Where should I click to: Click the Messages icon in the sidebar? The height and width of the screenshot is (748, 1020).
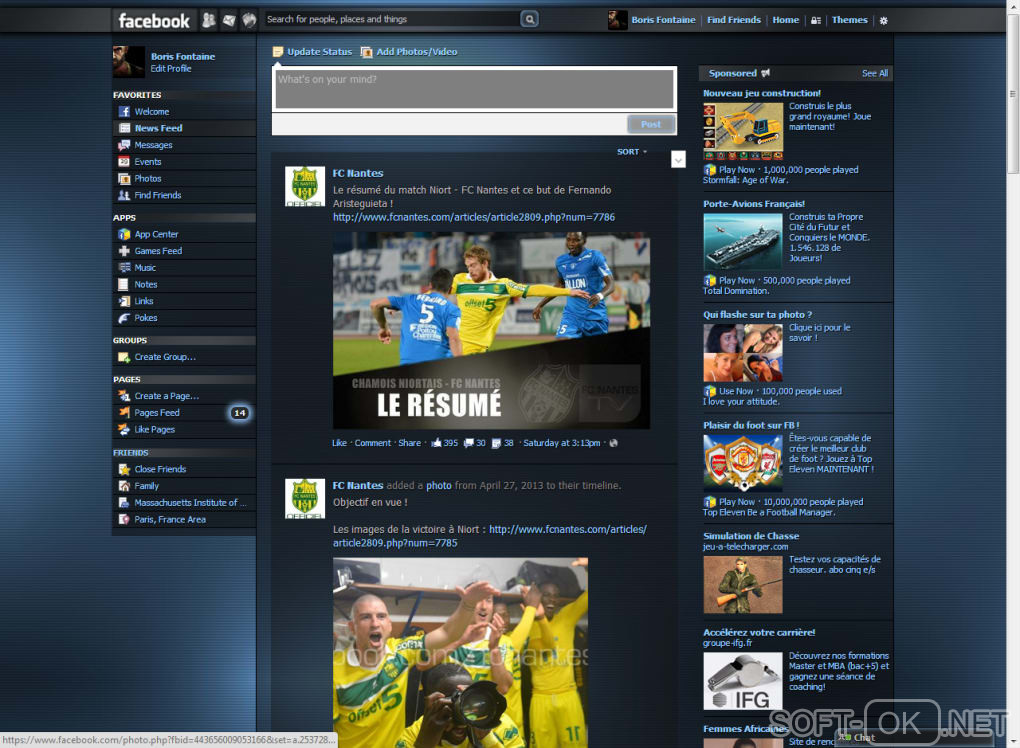(124, 145)
